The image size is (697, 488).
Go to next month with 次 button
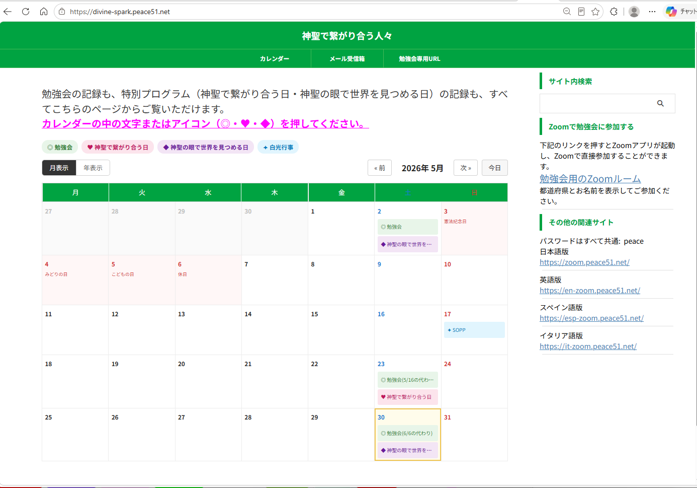[465, 168]
